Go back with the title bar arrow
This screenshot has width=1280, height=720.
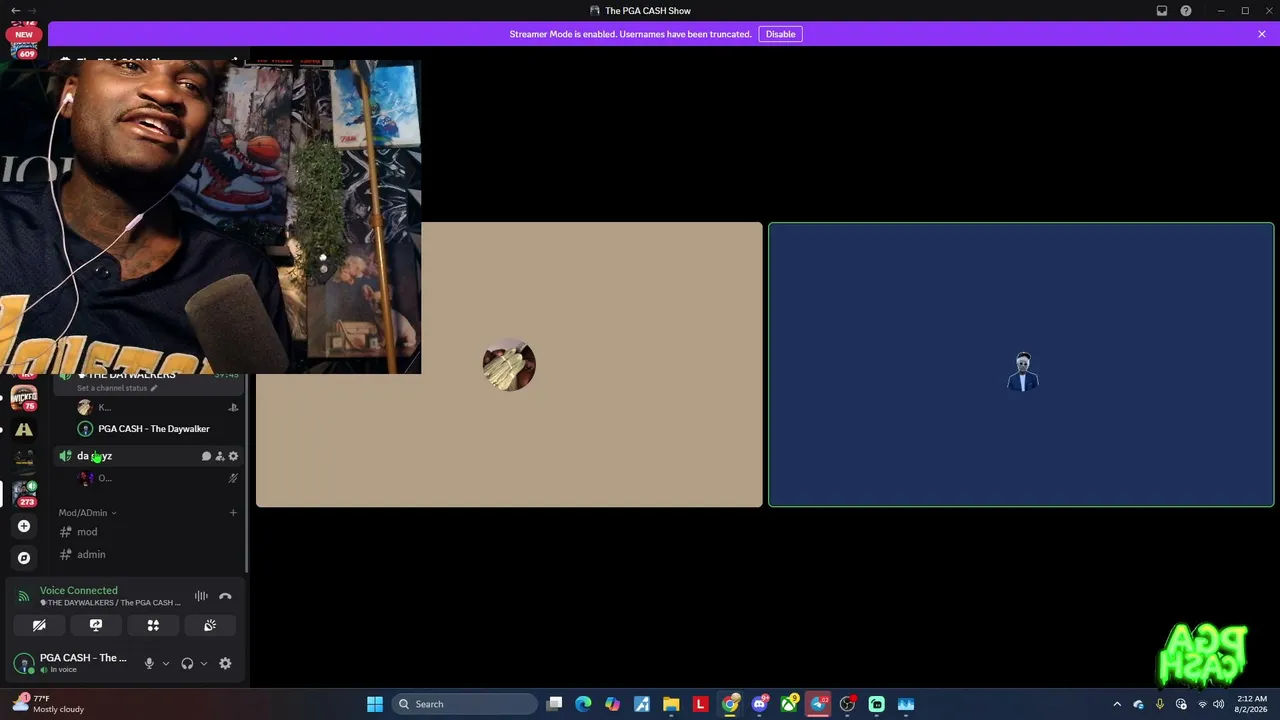[15, 11]
